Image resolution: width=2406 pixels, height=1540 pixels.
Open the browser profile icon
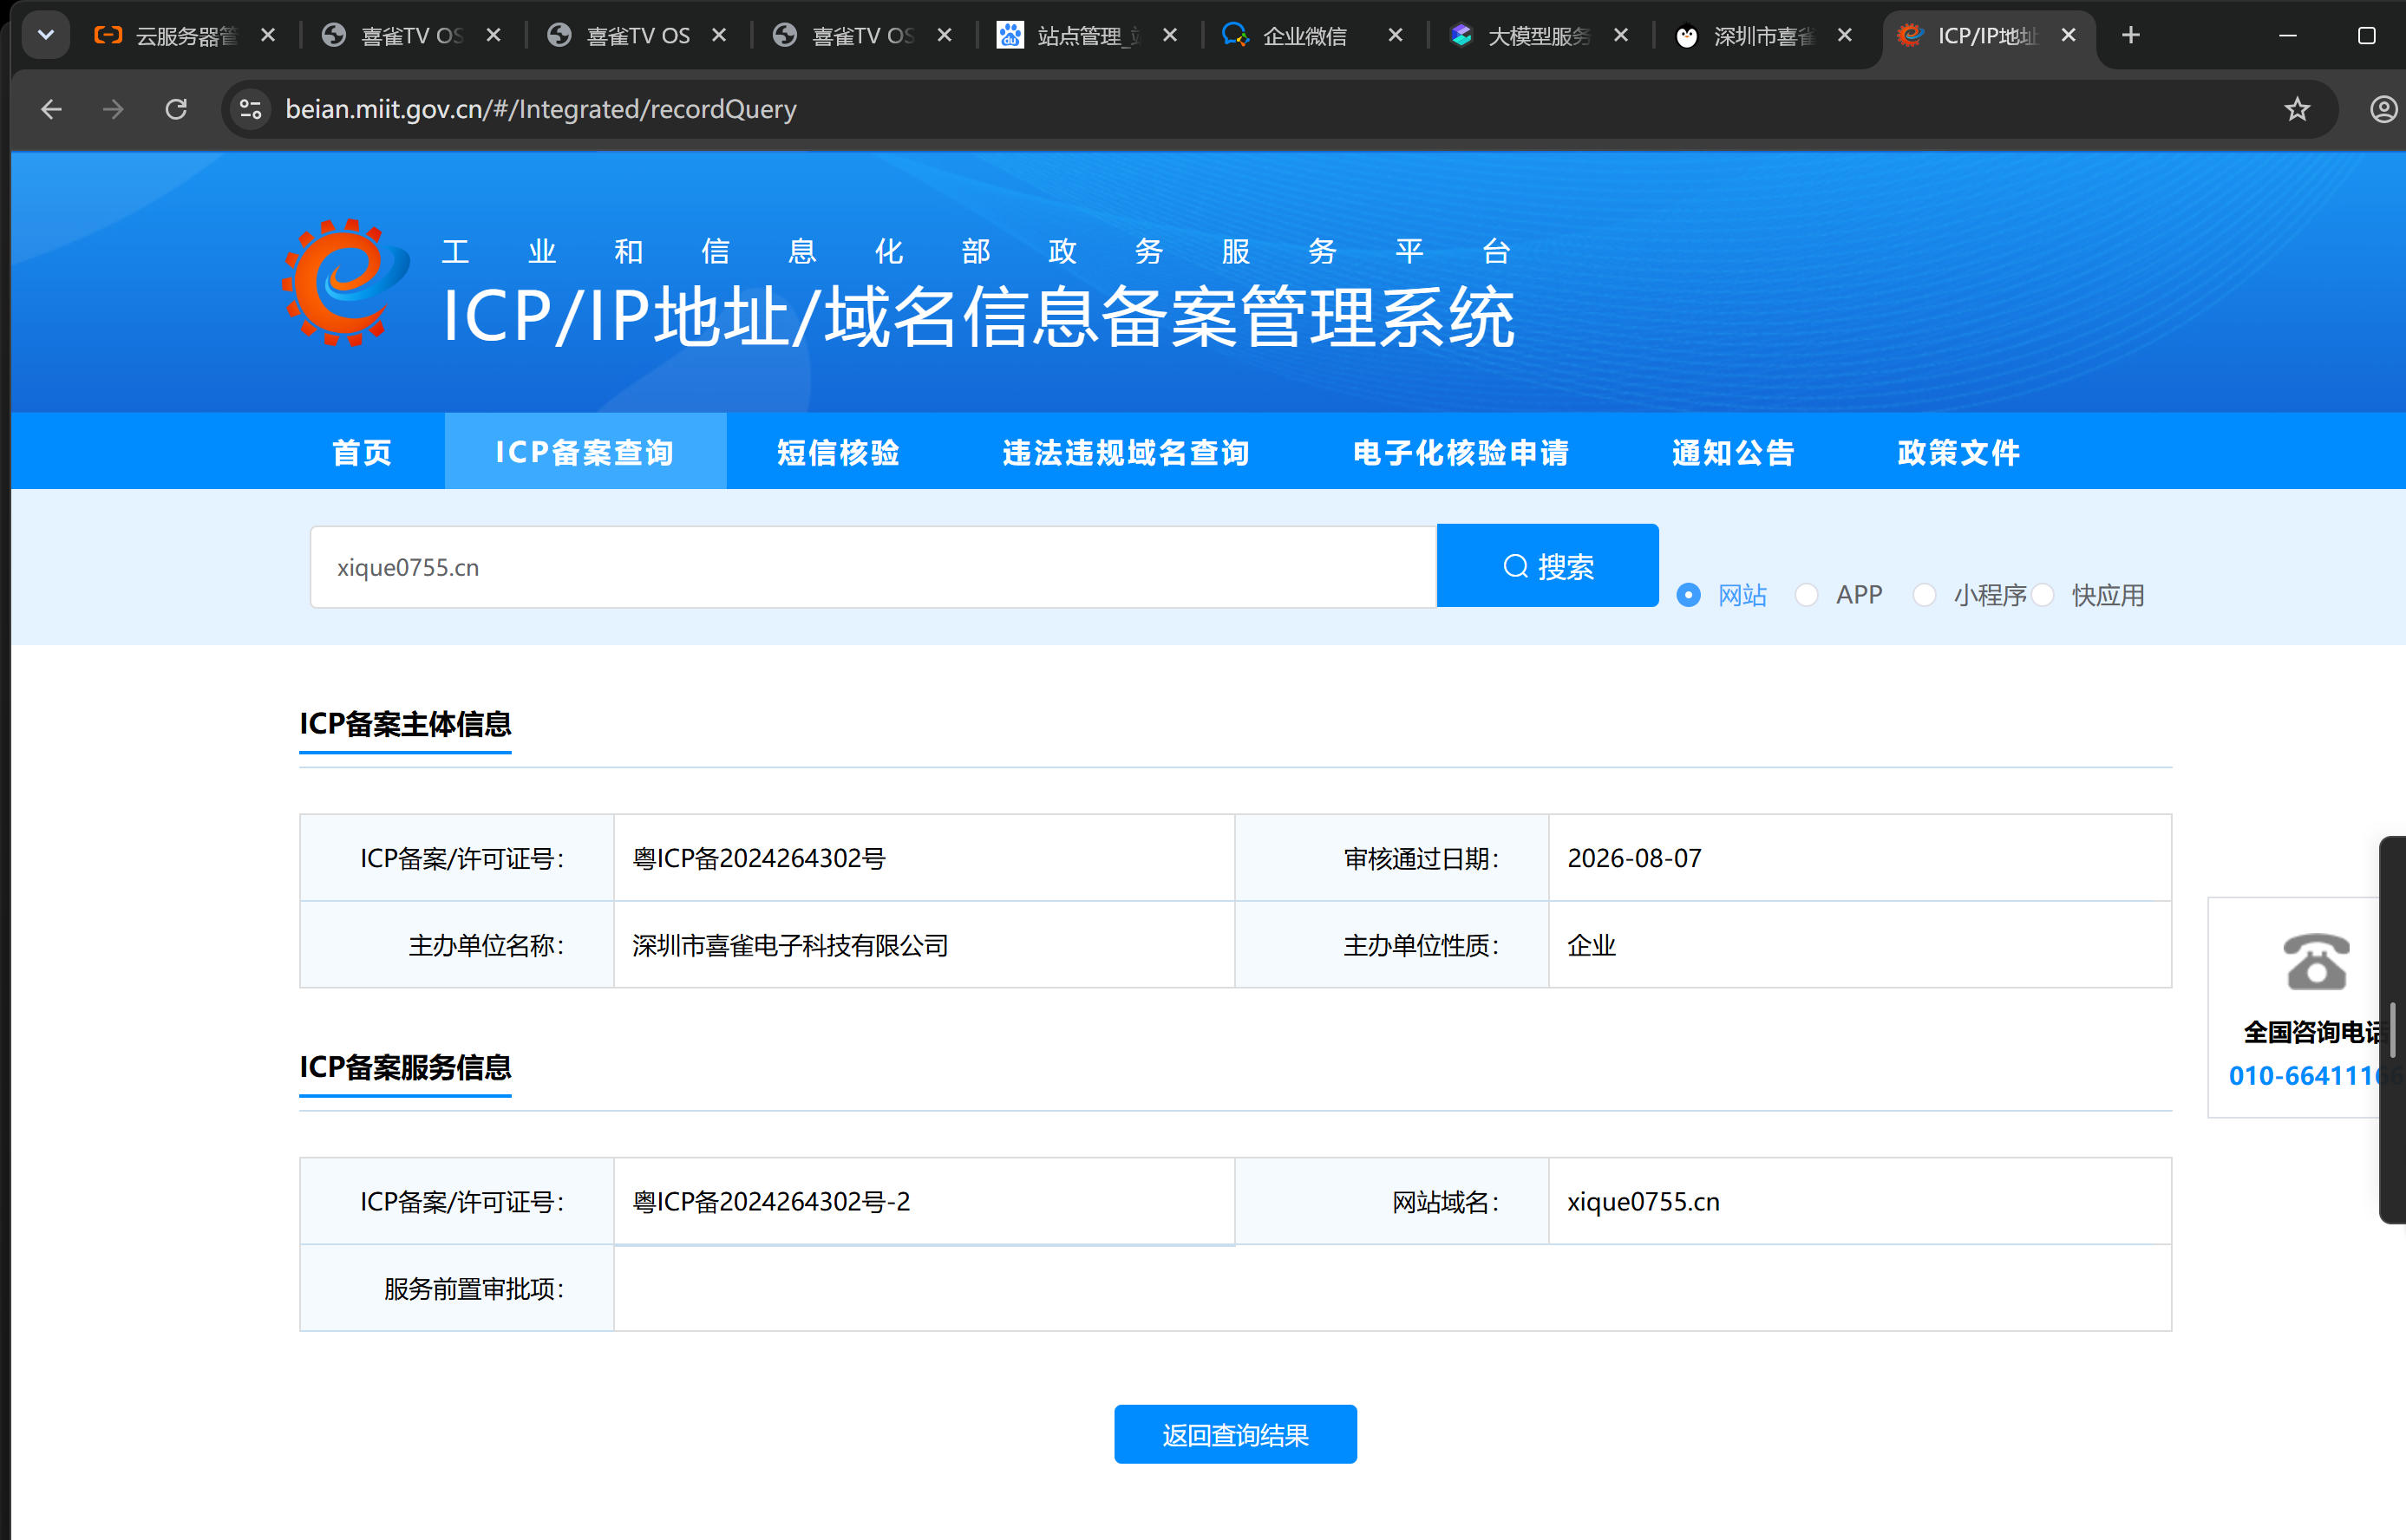tap(2384, 109)
